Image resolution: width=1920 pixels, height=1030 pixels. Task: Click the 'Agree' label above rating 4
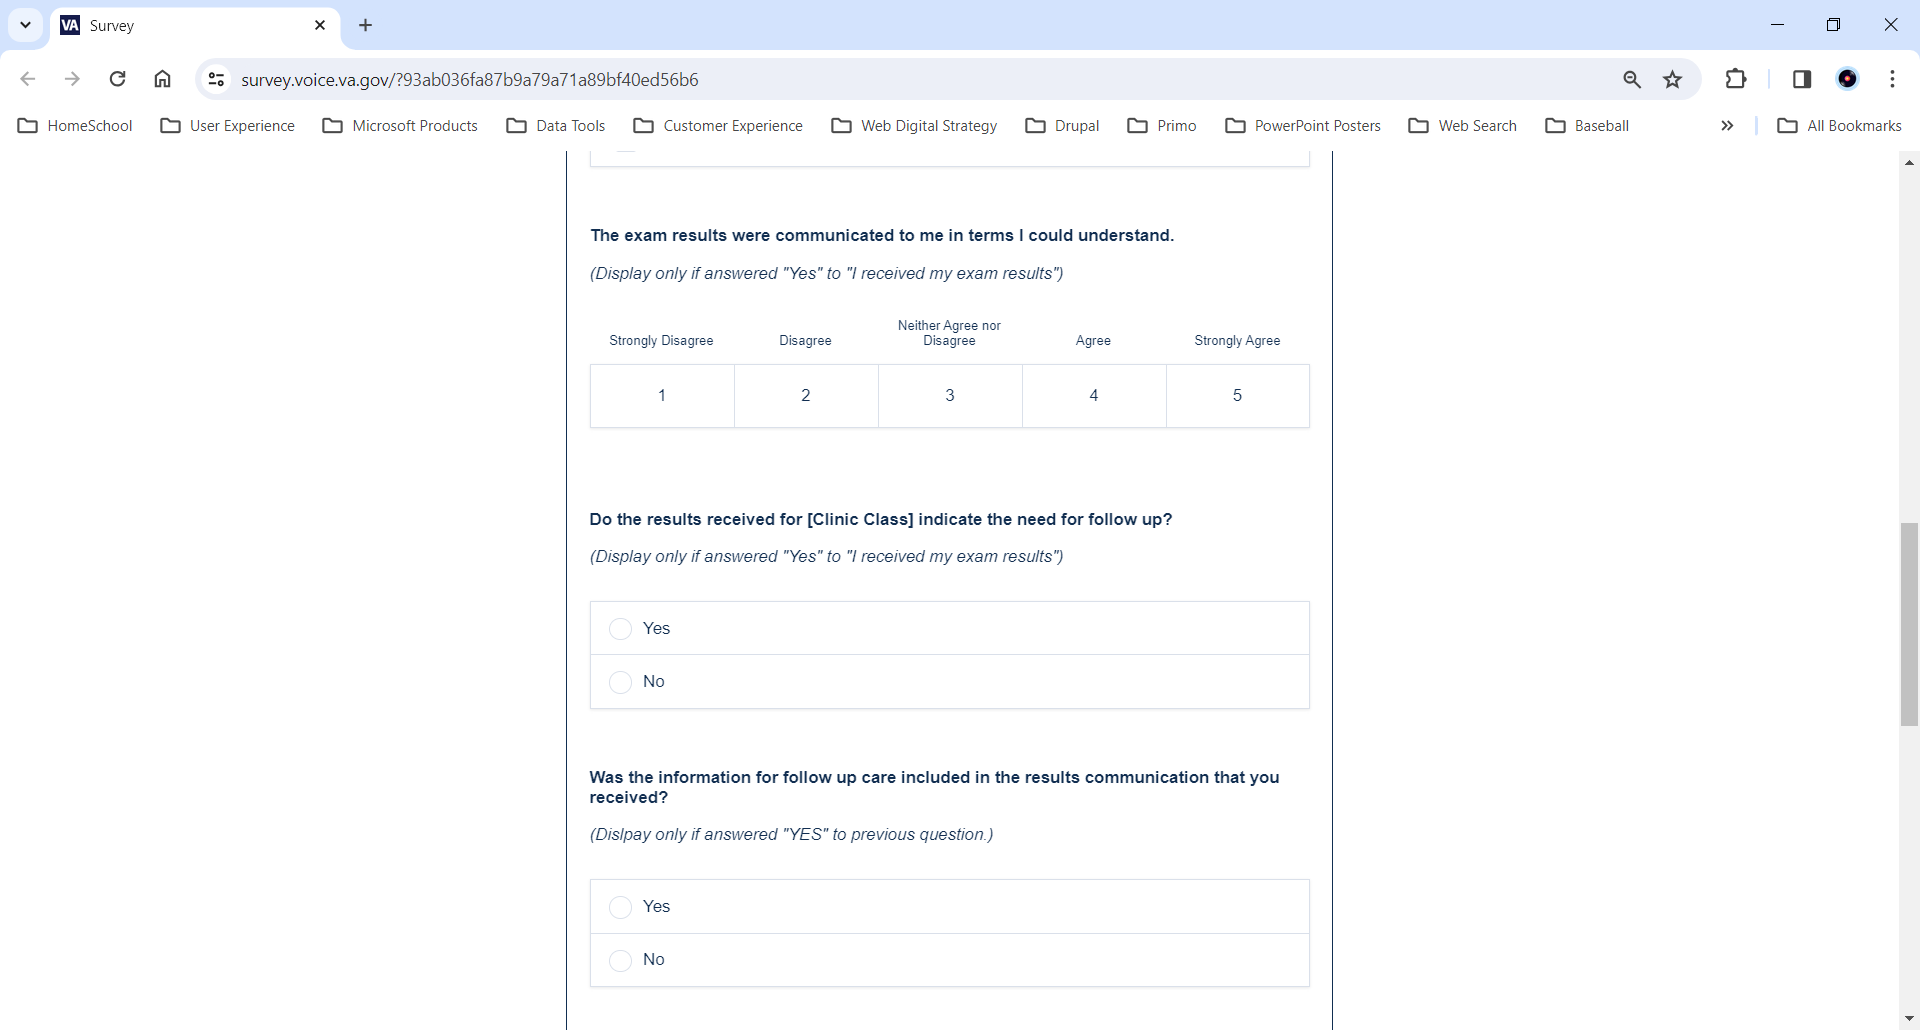click(x=1093, y=341)
